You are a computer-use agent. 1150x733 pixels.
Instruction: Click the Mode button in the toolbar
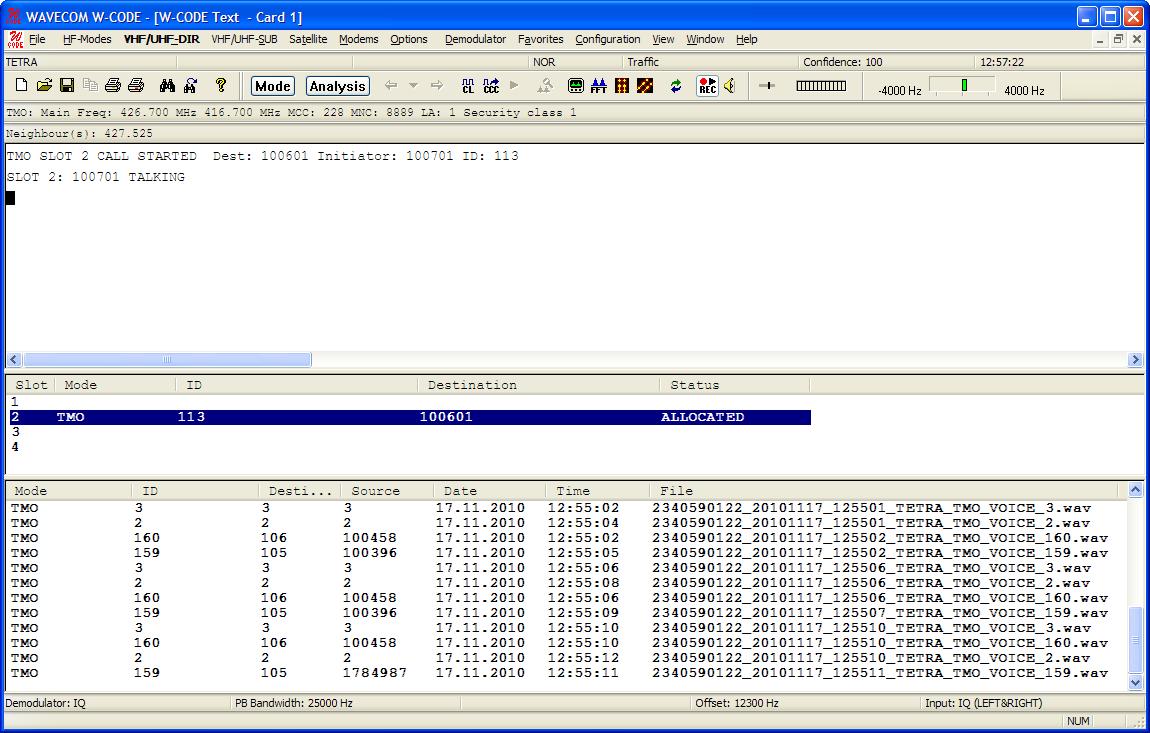pos(273,86)
